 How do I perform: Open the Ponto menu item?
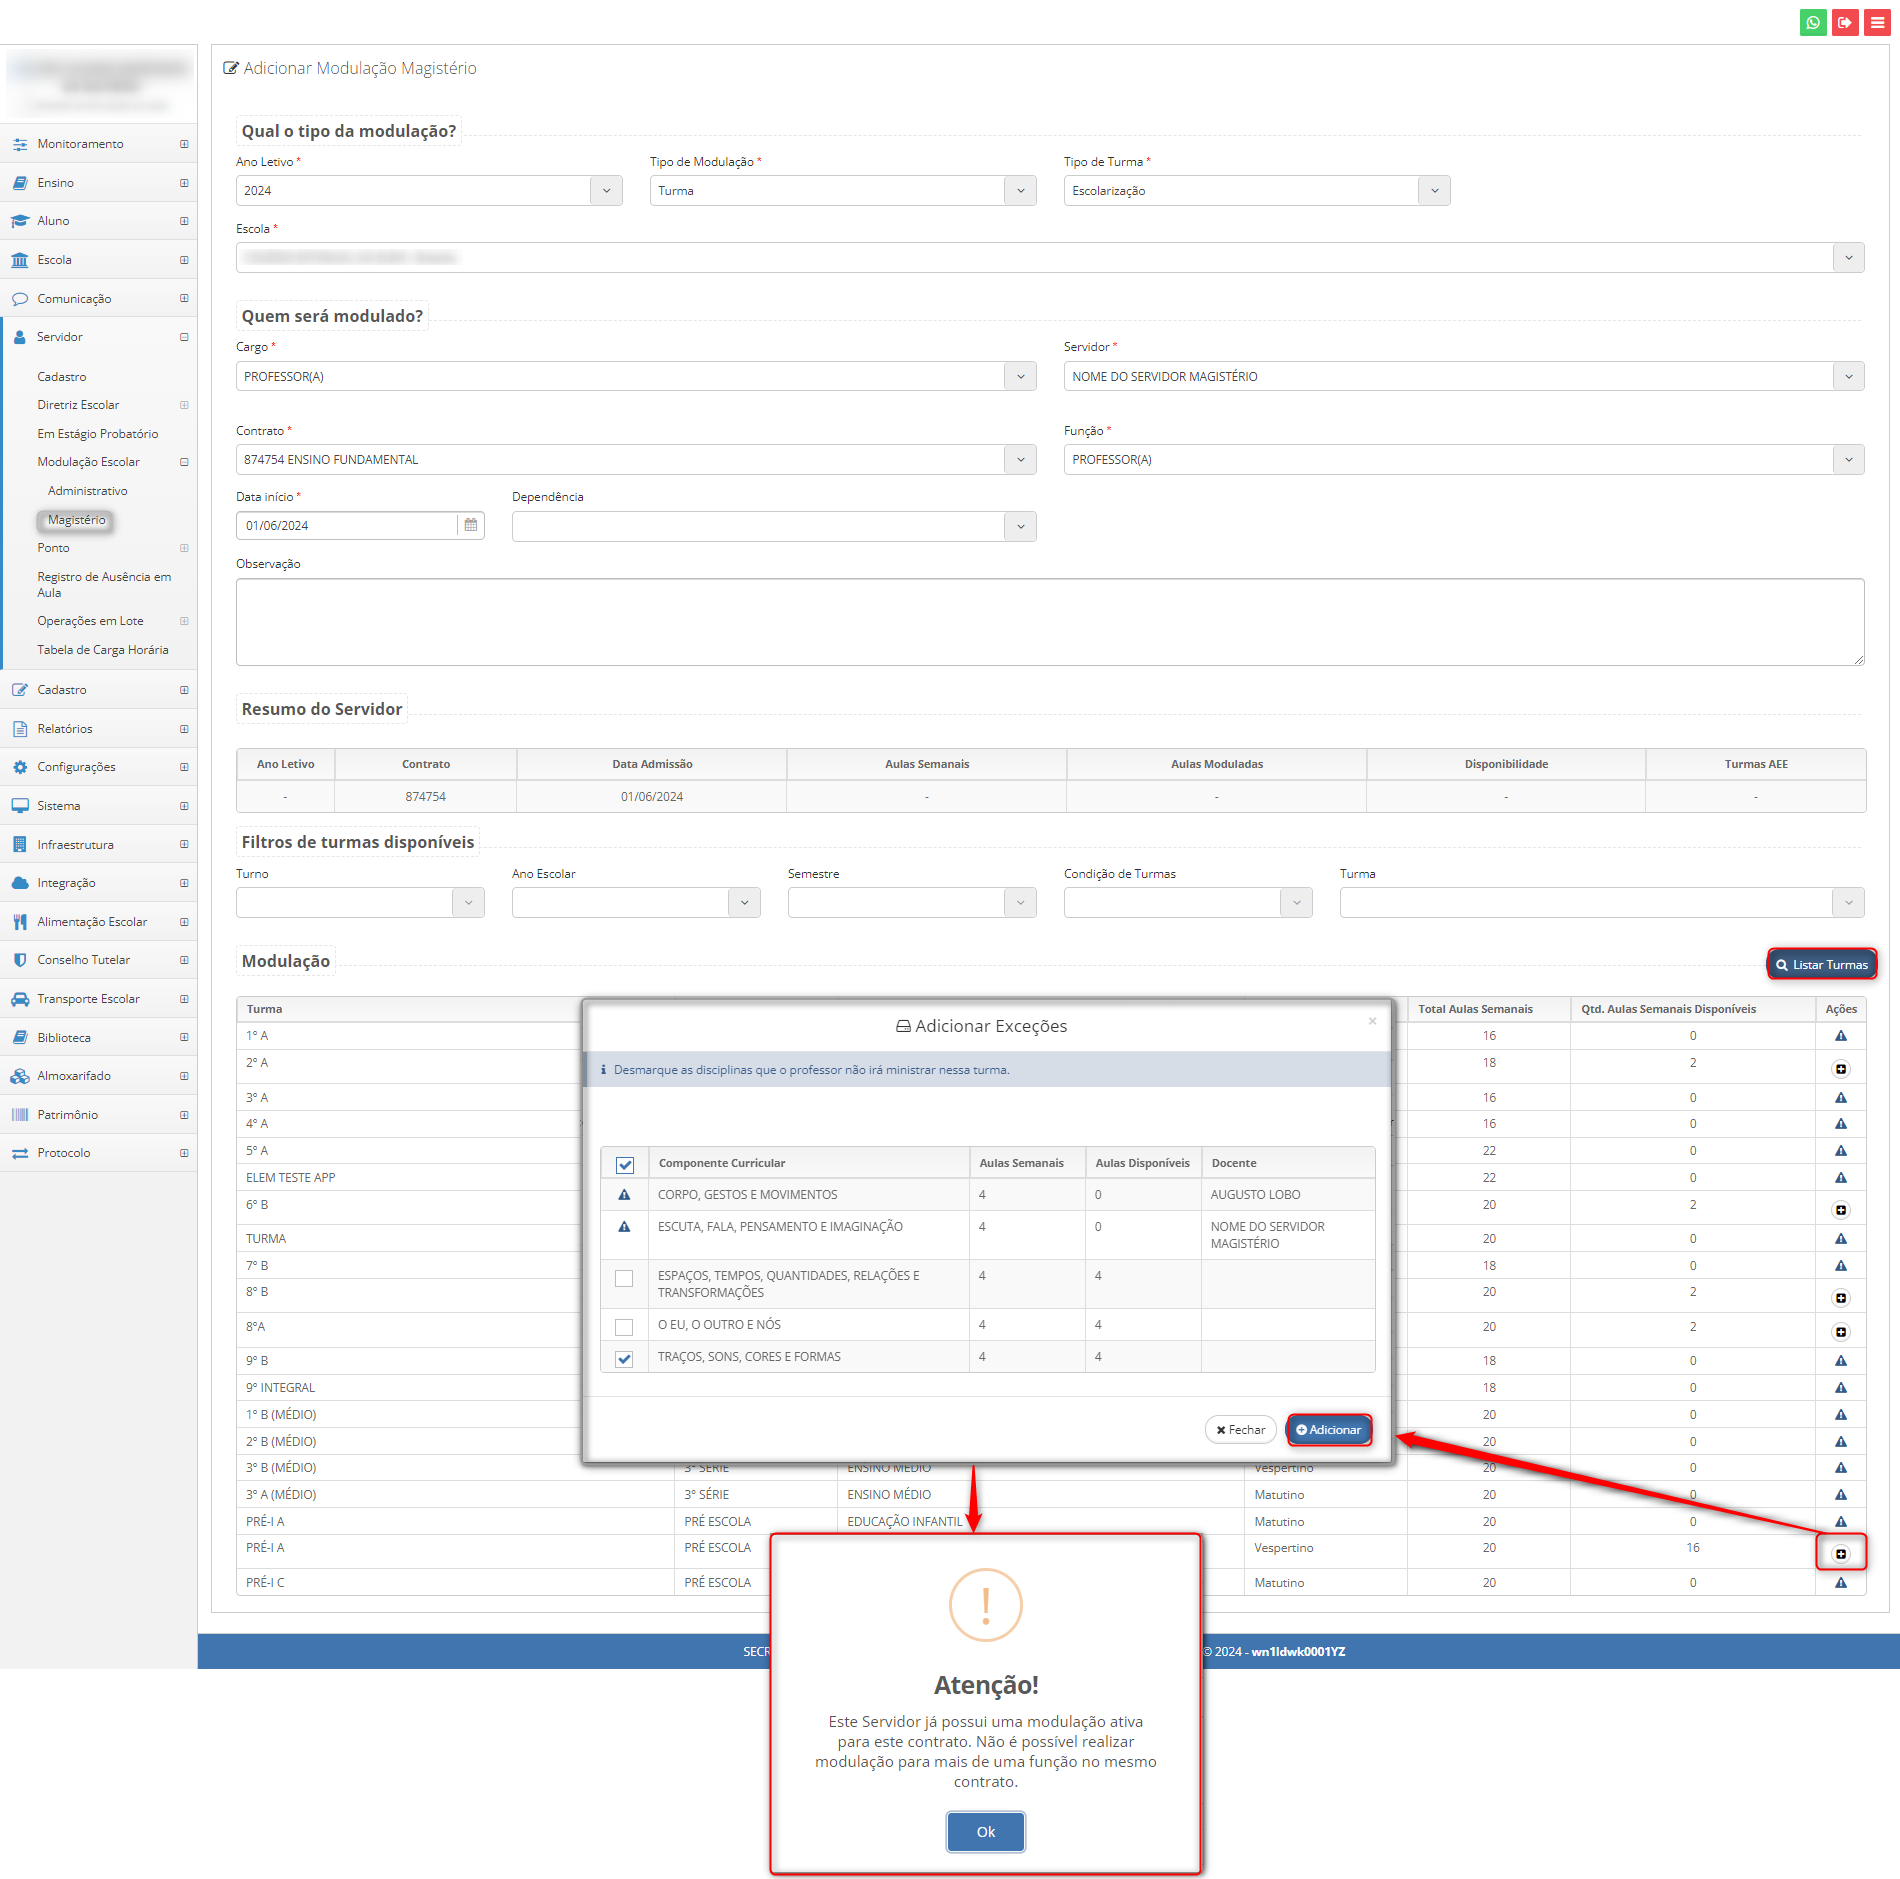(53, 548)
